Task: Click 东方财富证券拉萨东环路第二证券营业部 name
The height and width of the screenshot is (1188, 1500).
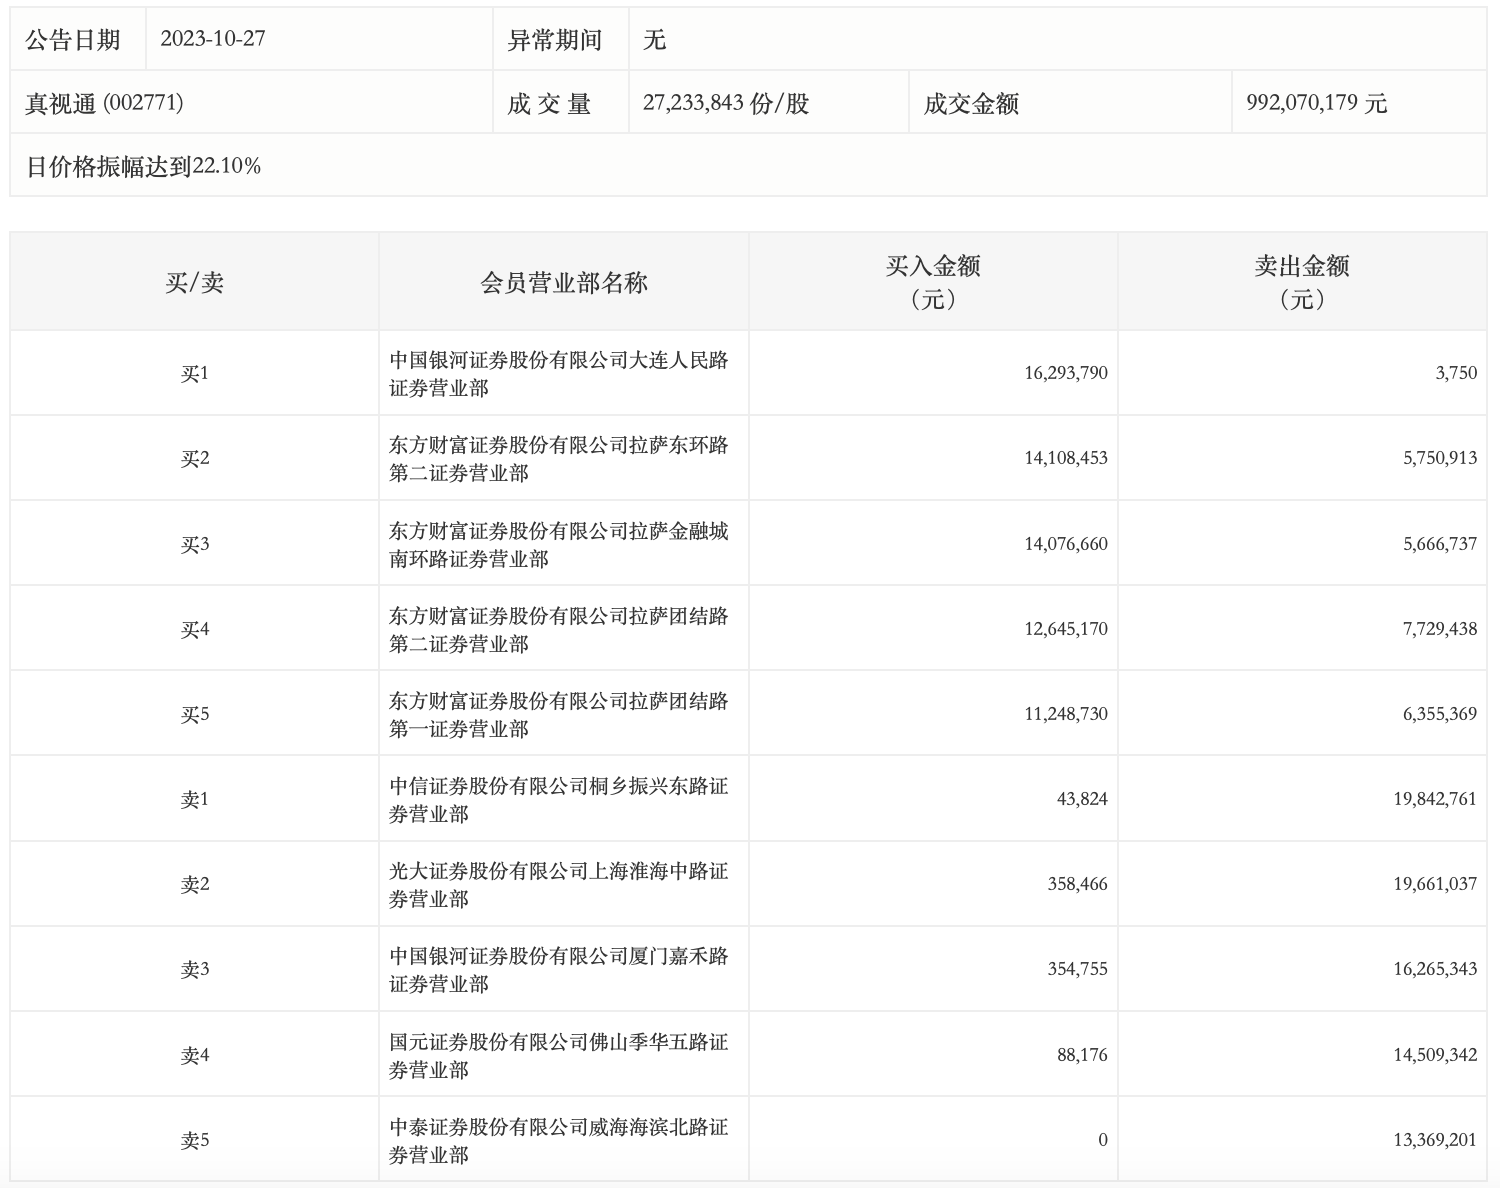Action: click(x=559, y=458)
